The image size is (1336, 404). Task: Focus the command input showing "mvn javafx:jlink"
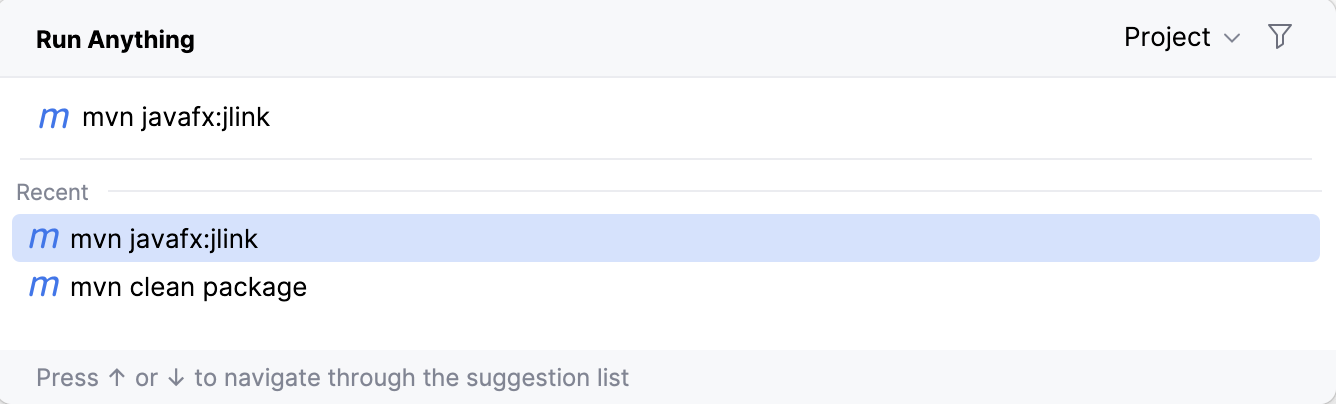click(176, 118)
